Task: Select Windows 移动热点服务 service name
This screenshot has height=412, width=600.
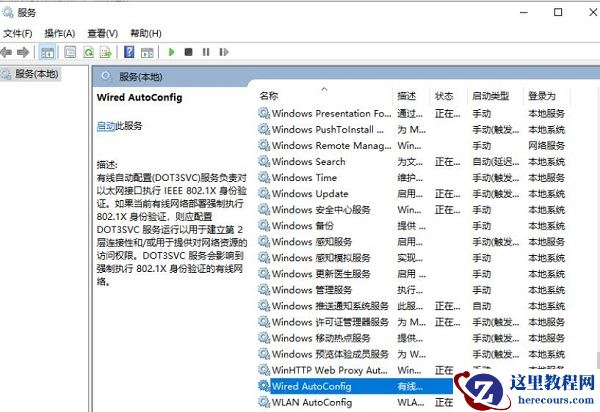Action: click(x=321, y=339)
